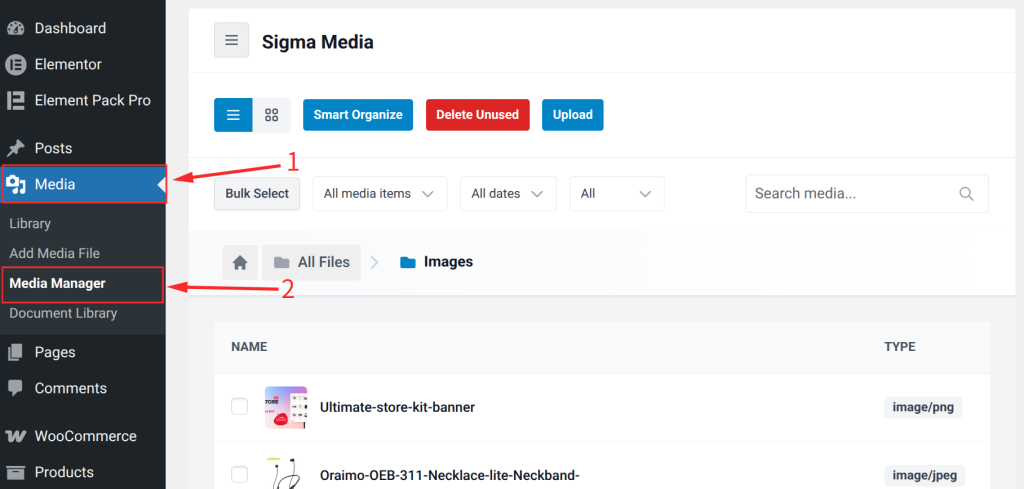1024x489 pixels.
Task: Click the Oraimo-OEB-311-Necklace-lite-Neckband file name
Action: (450, 475)
